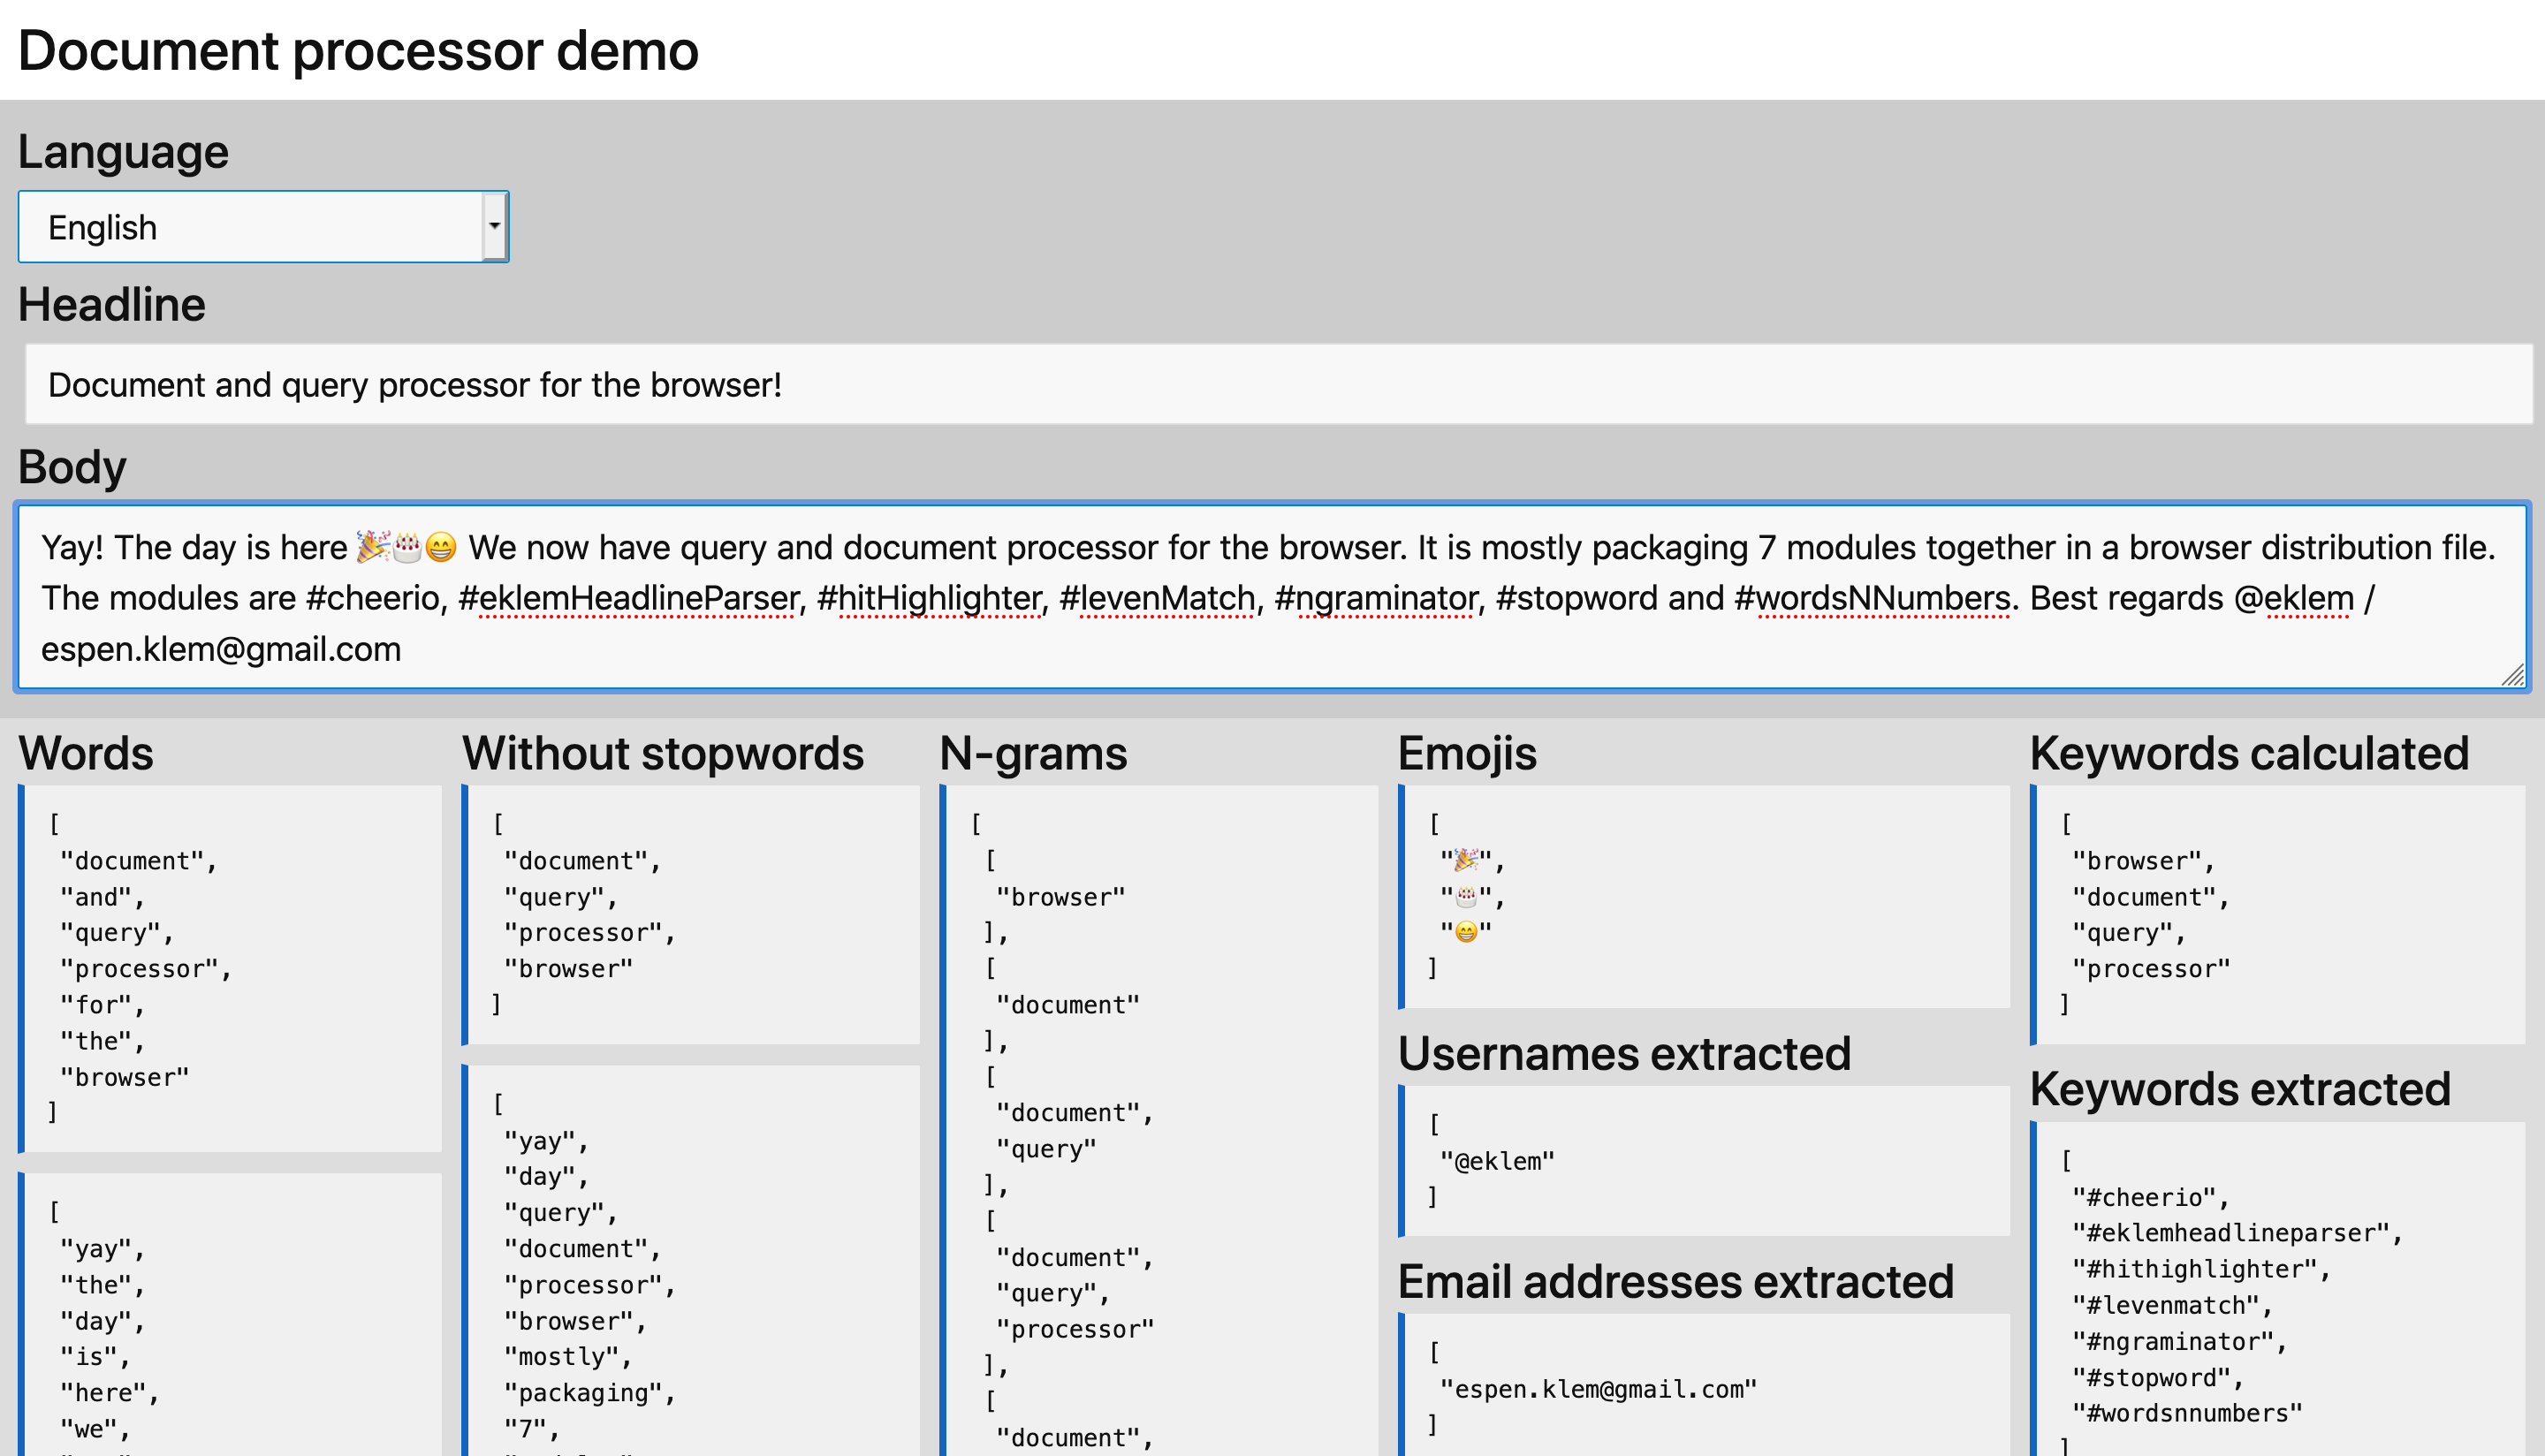Viewport: 2545px width, 1456px height.
Task: Click the language selector's dropdown arrow
Action: [496, 226]
